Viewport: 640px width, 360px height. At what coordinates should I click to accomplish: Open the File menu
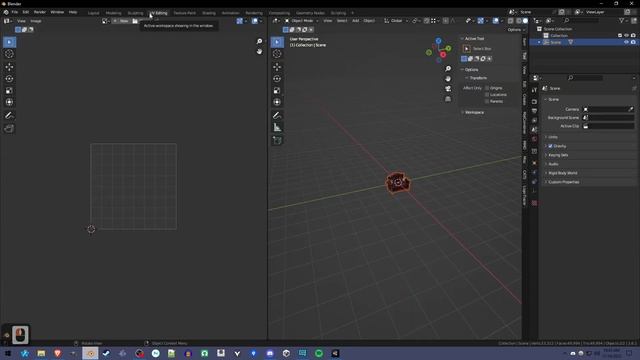[x=15, y=12]
